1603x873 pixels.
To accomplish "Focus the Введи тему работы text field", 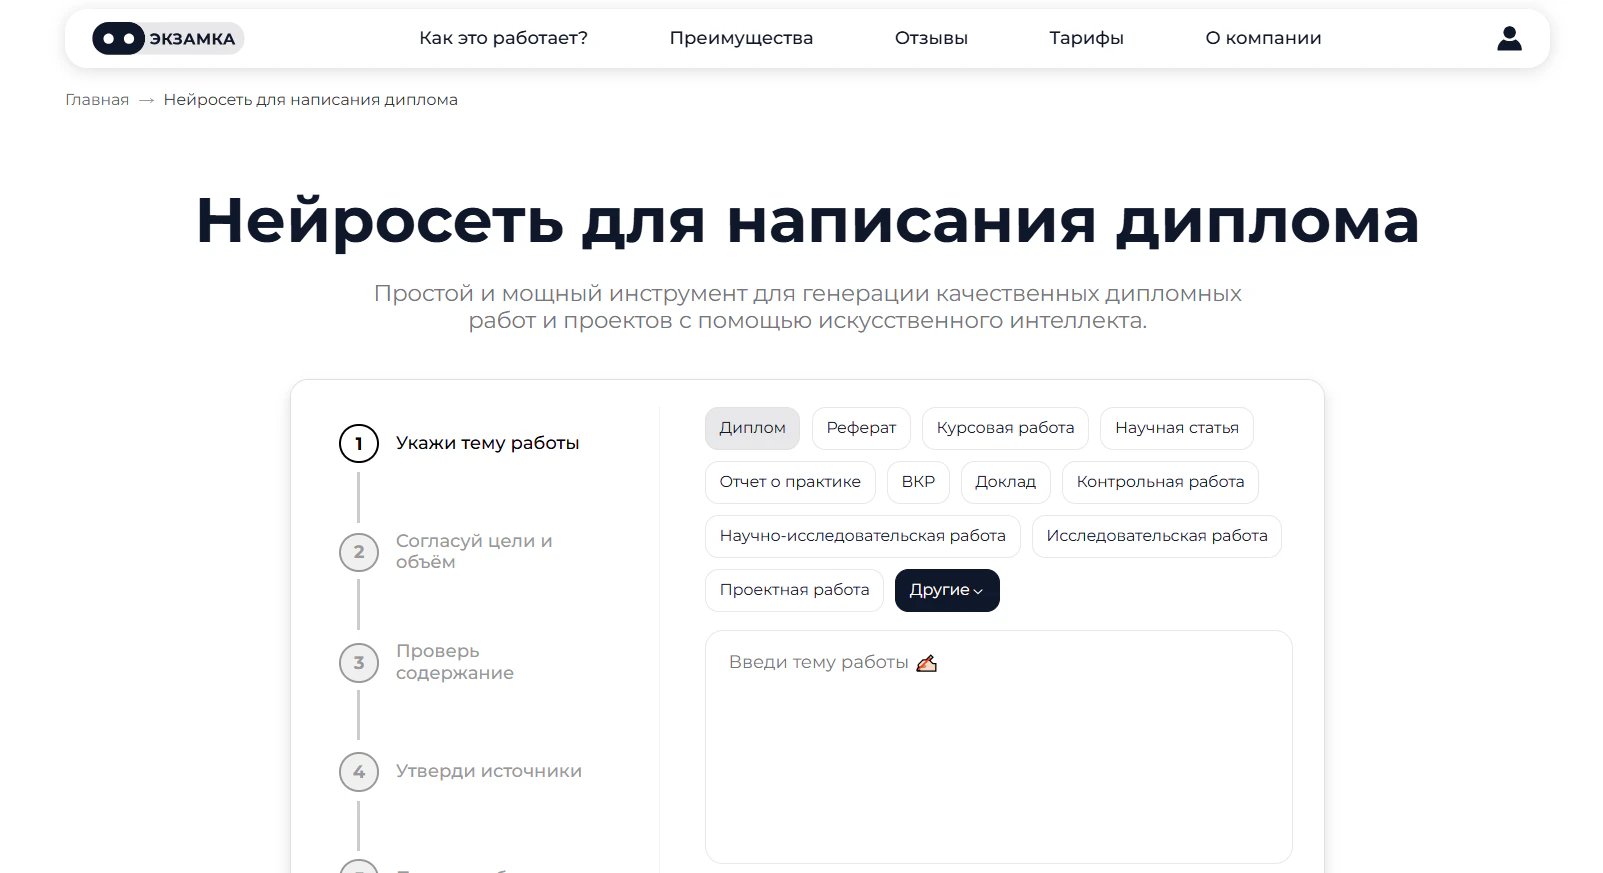I will click(x=998, y=747).
